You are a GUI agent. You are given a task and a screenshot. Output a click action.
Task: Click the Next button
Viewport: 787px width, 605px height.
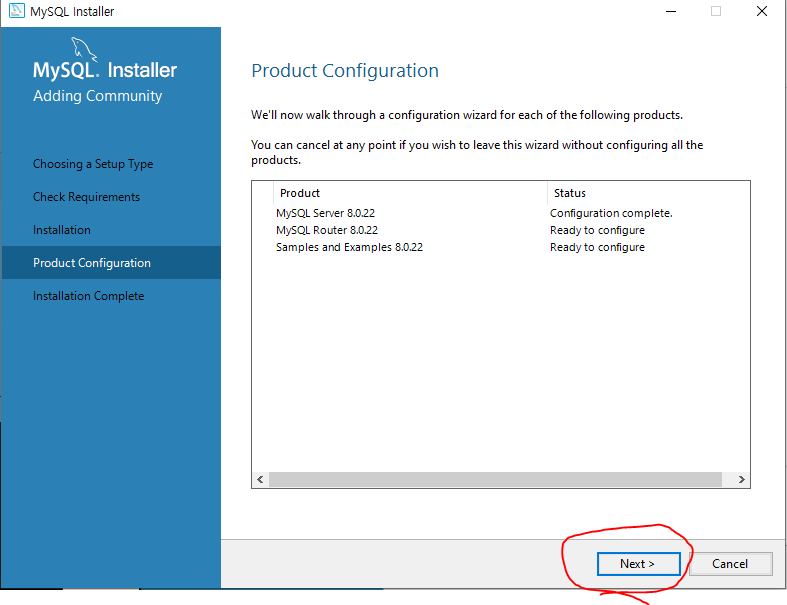point(638,564)
